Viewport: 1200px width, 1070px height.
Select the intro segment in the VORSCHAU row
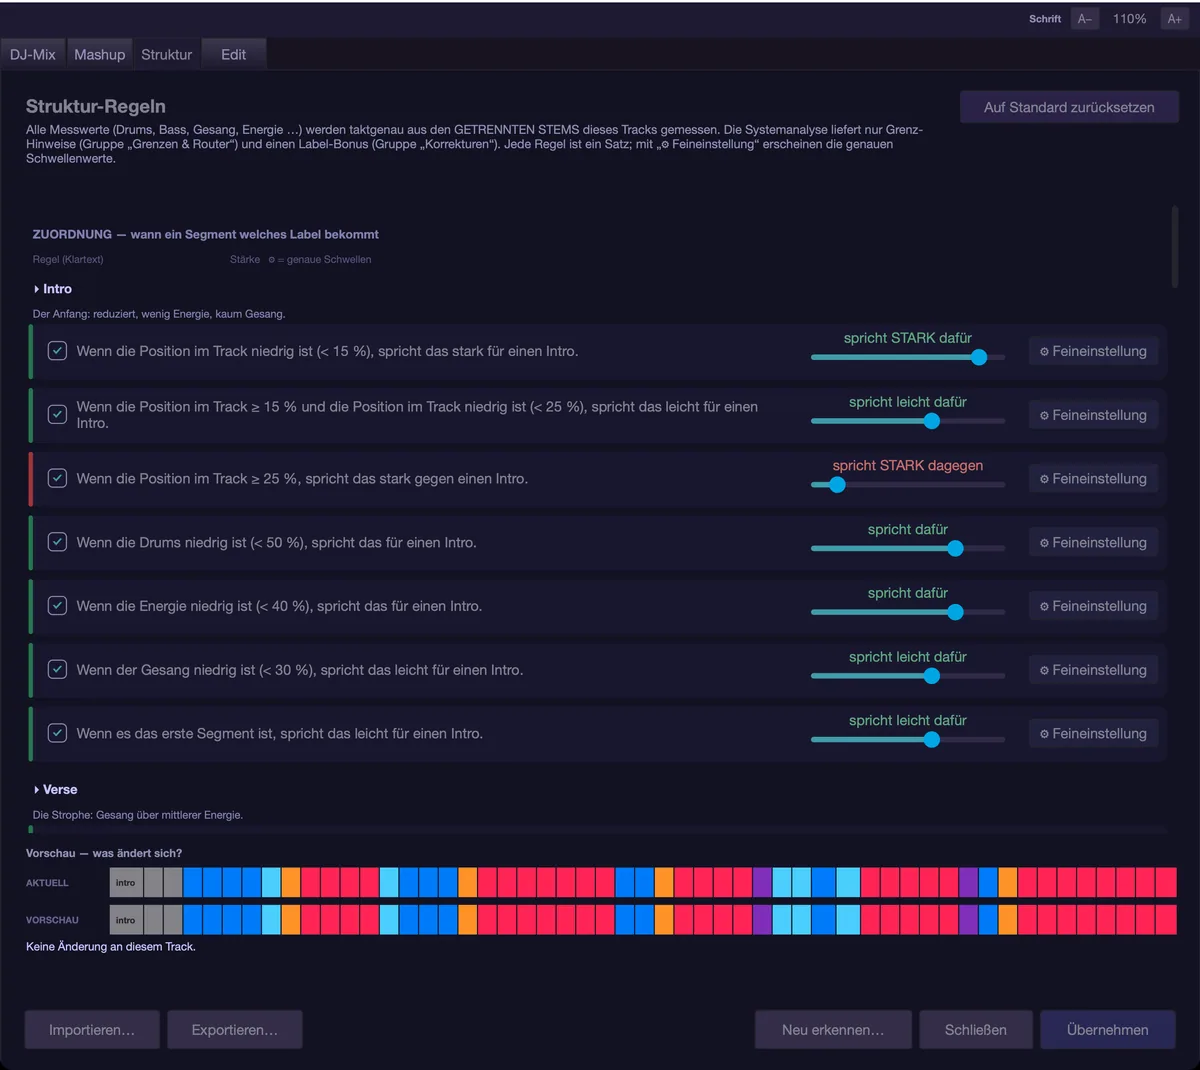[x=126, y=920]
